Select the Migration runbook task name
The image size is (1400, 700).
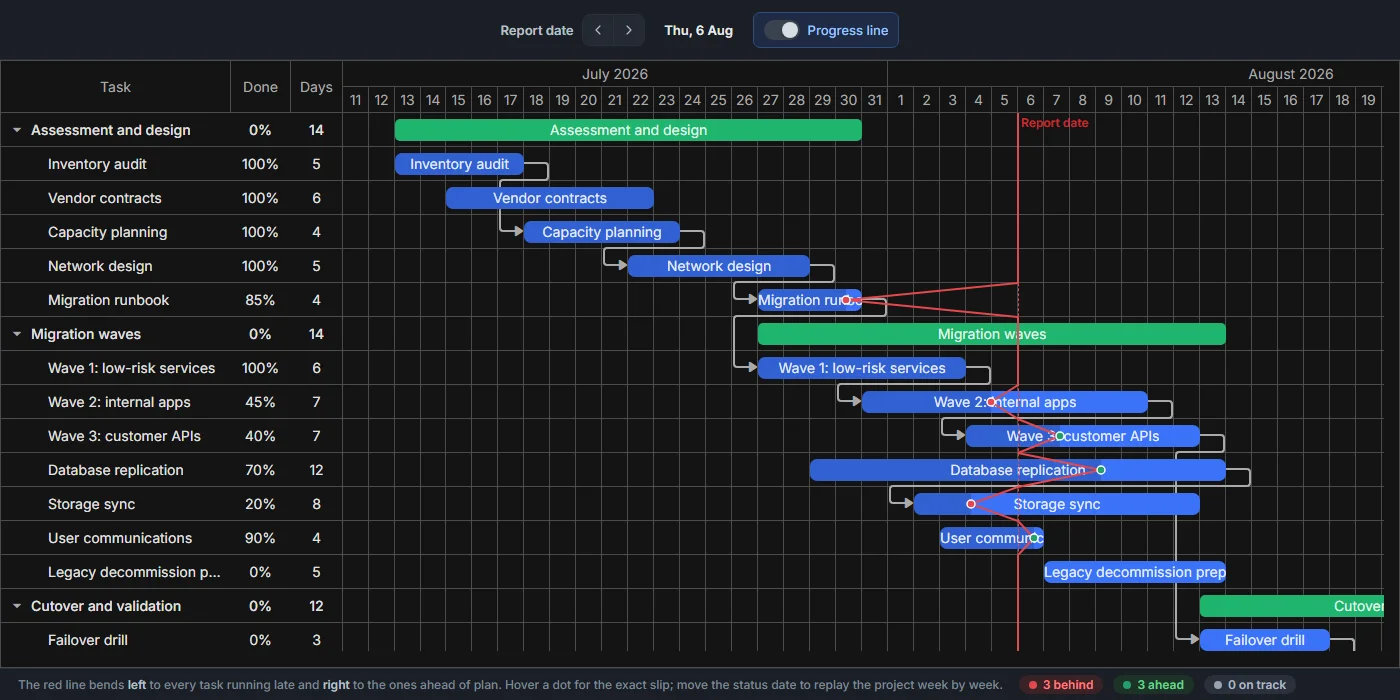pyautogui.click(x=109, y=300)
